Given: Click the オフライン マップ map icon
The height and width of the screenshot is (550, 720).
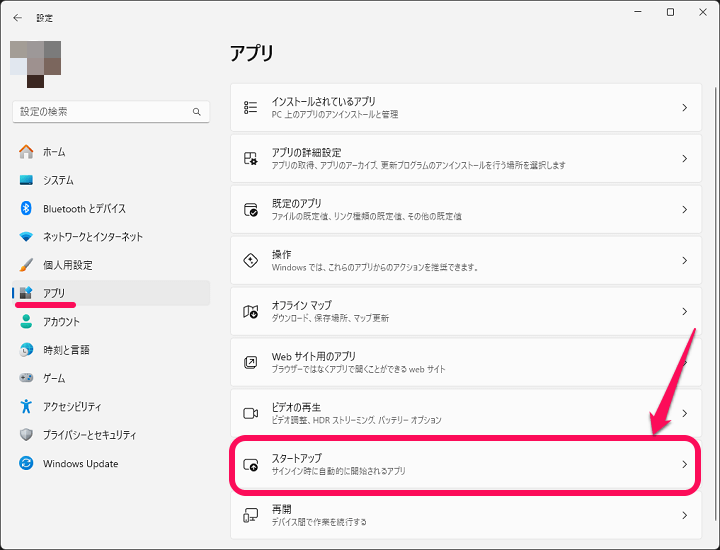Looking at the screenshot, I should pos(251,311).
